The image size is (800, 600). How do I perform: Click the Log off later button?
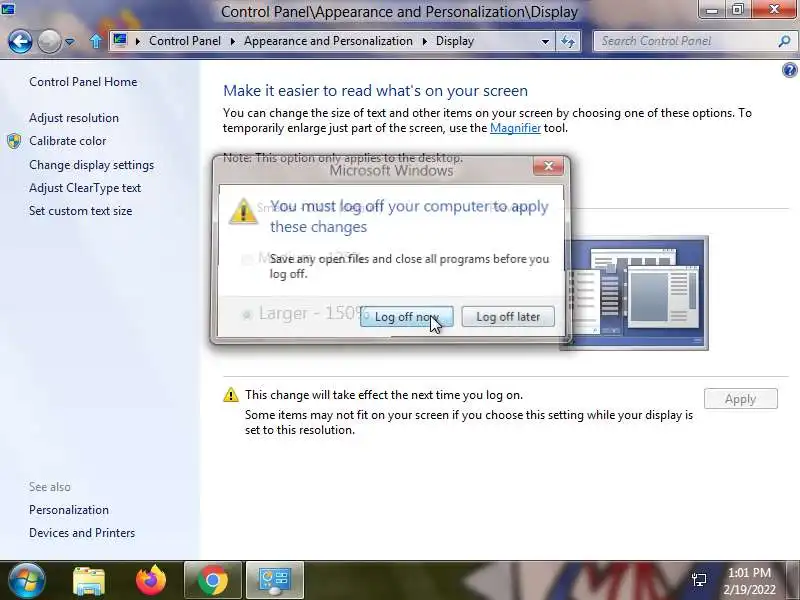508,317
